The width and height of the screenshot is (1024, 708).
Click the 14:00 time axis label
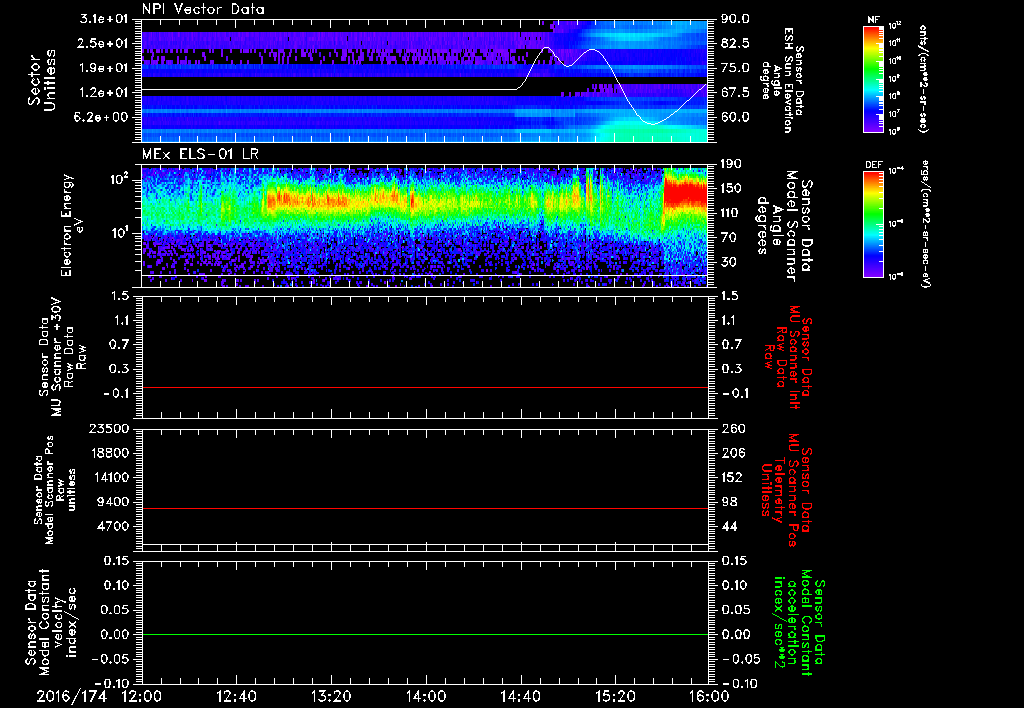pyautogui.click(x=425, y=695)
